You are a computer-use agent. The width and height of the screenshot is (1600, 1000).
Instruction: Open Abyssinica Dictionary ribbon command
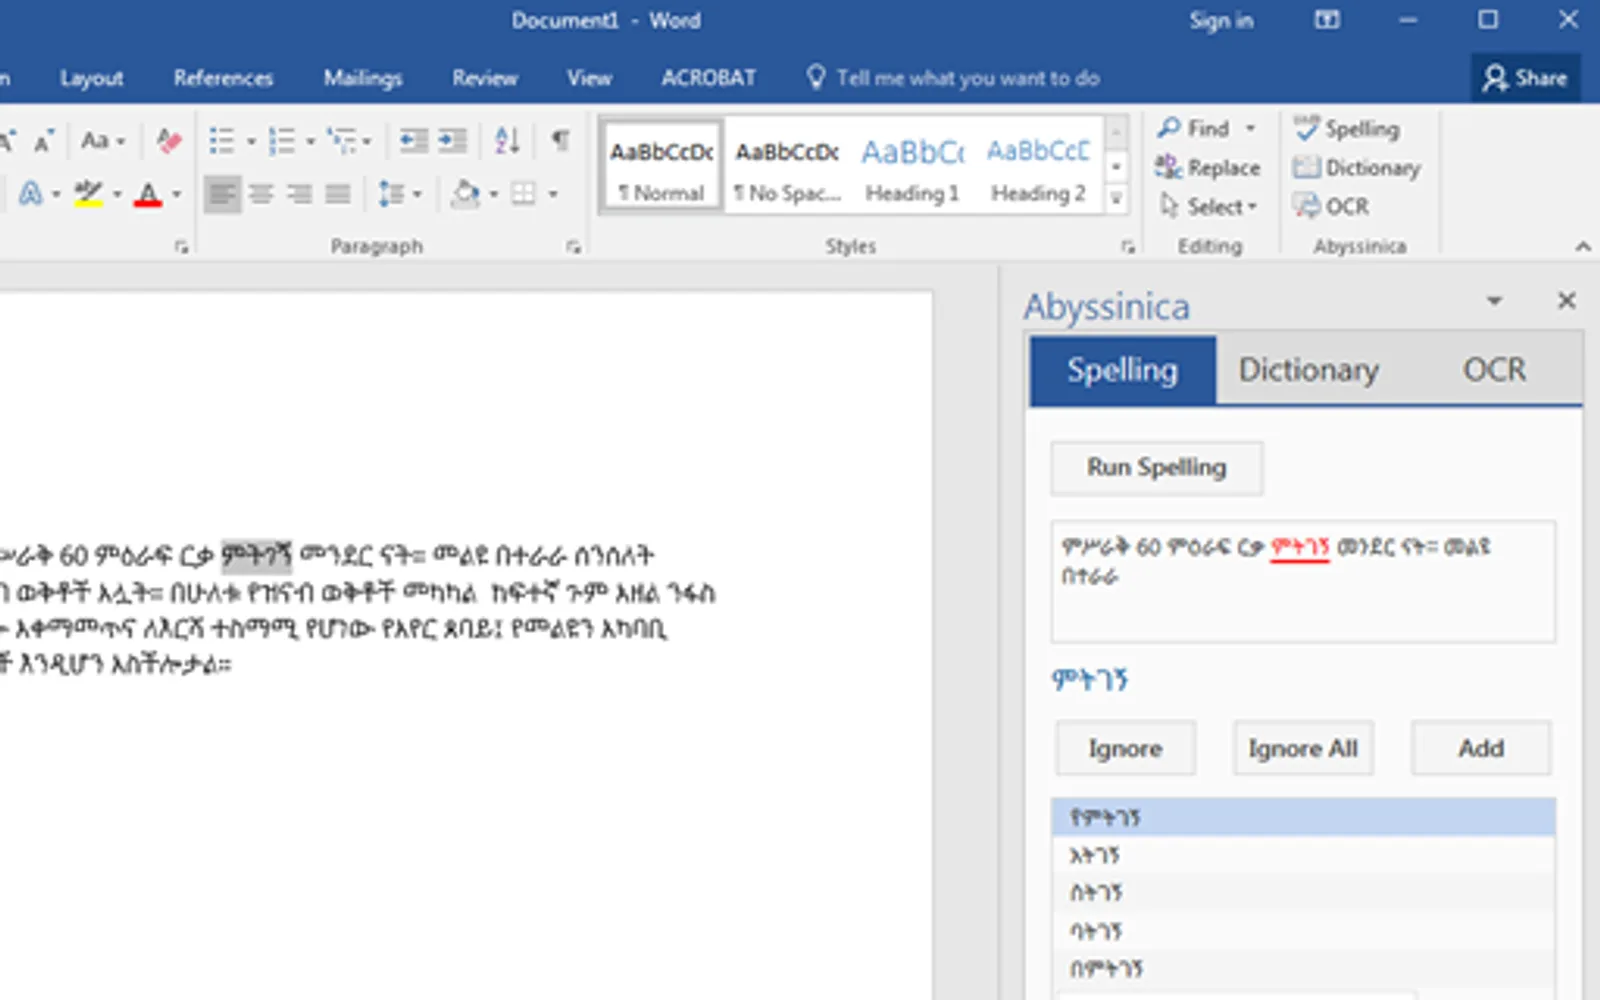[x=1357, y=168]
